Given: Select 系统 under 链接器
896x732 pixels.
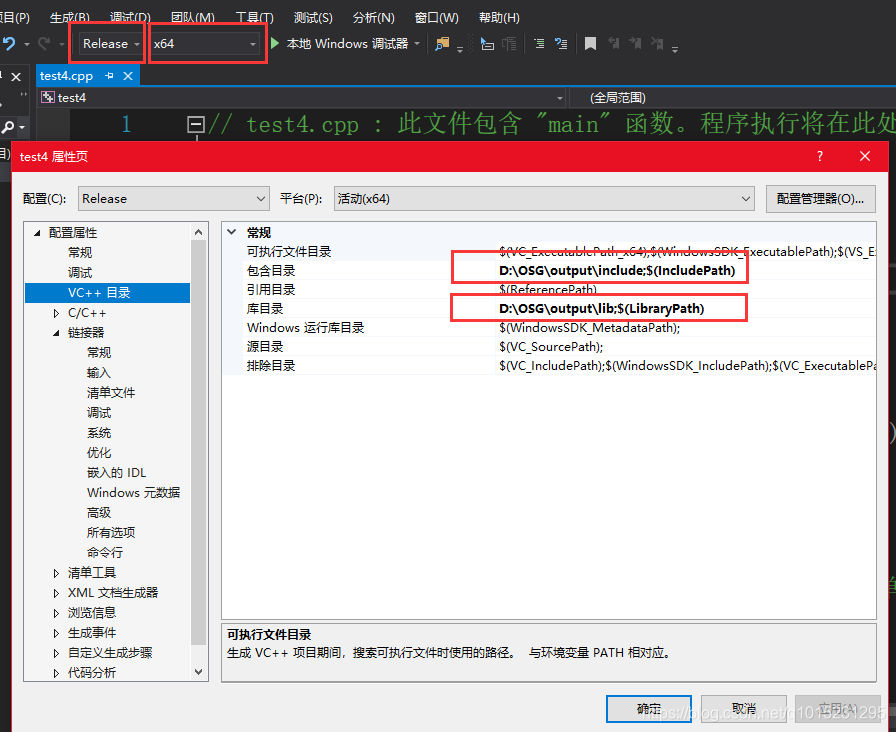Looking at the screenshot, I should (99, 433).
